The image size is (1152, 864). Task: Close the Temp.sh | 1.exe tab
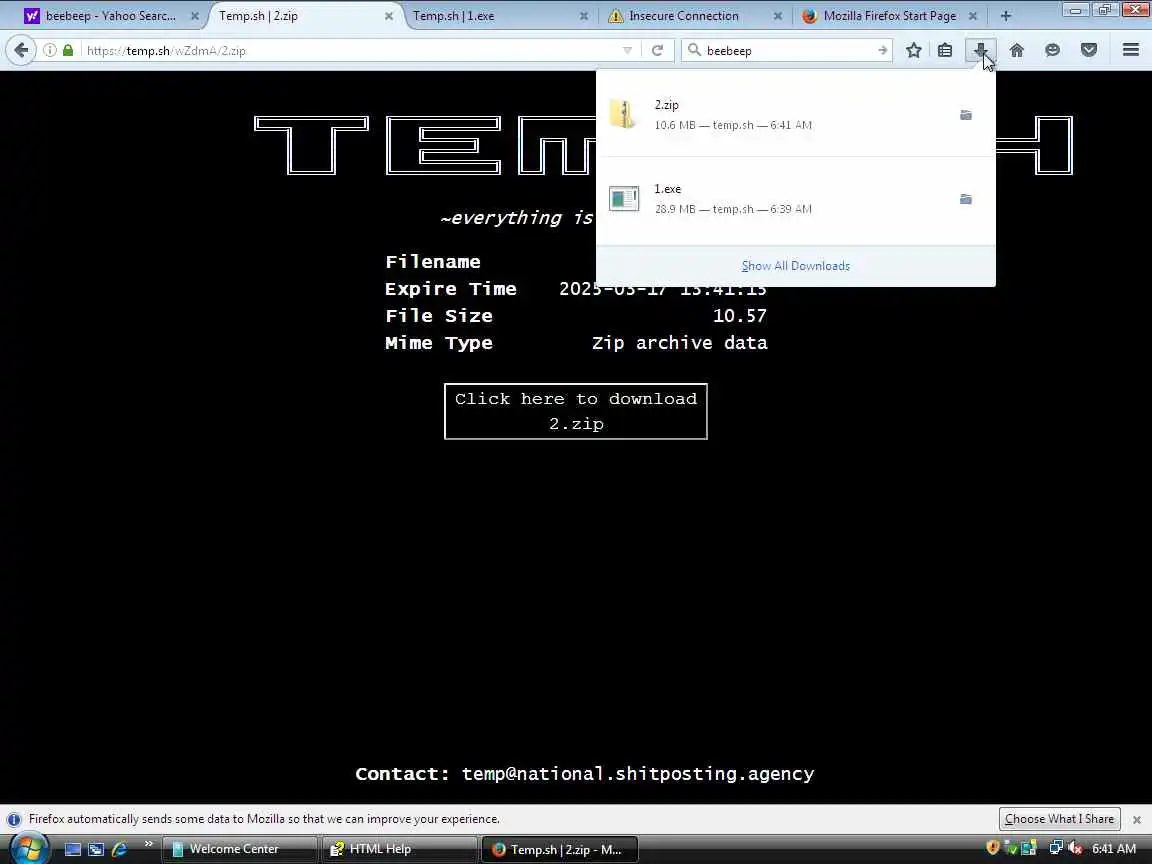point(583,15)
